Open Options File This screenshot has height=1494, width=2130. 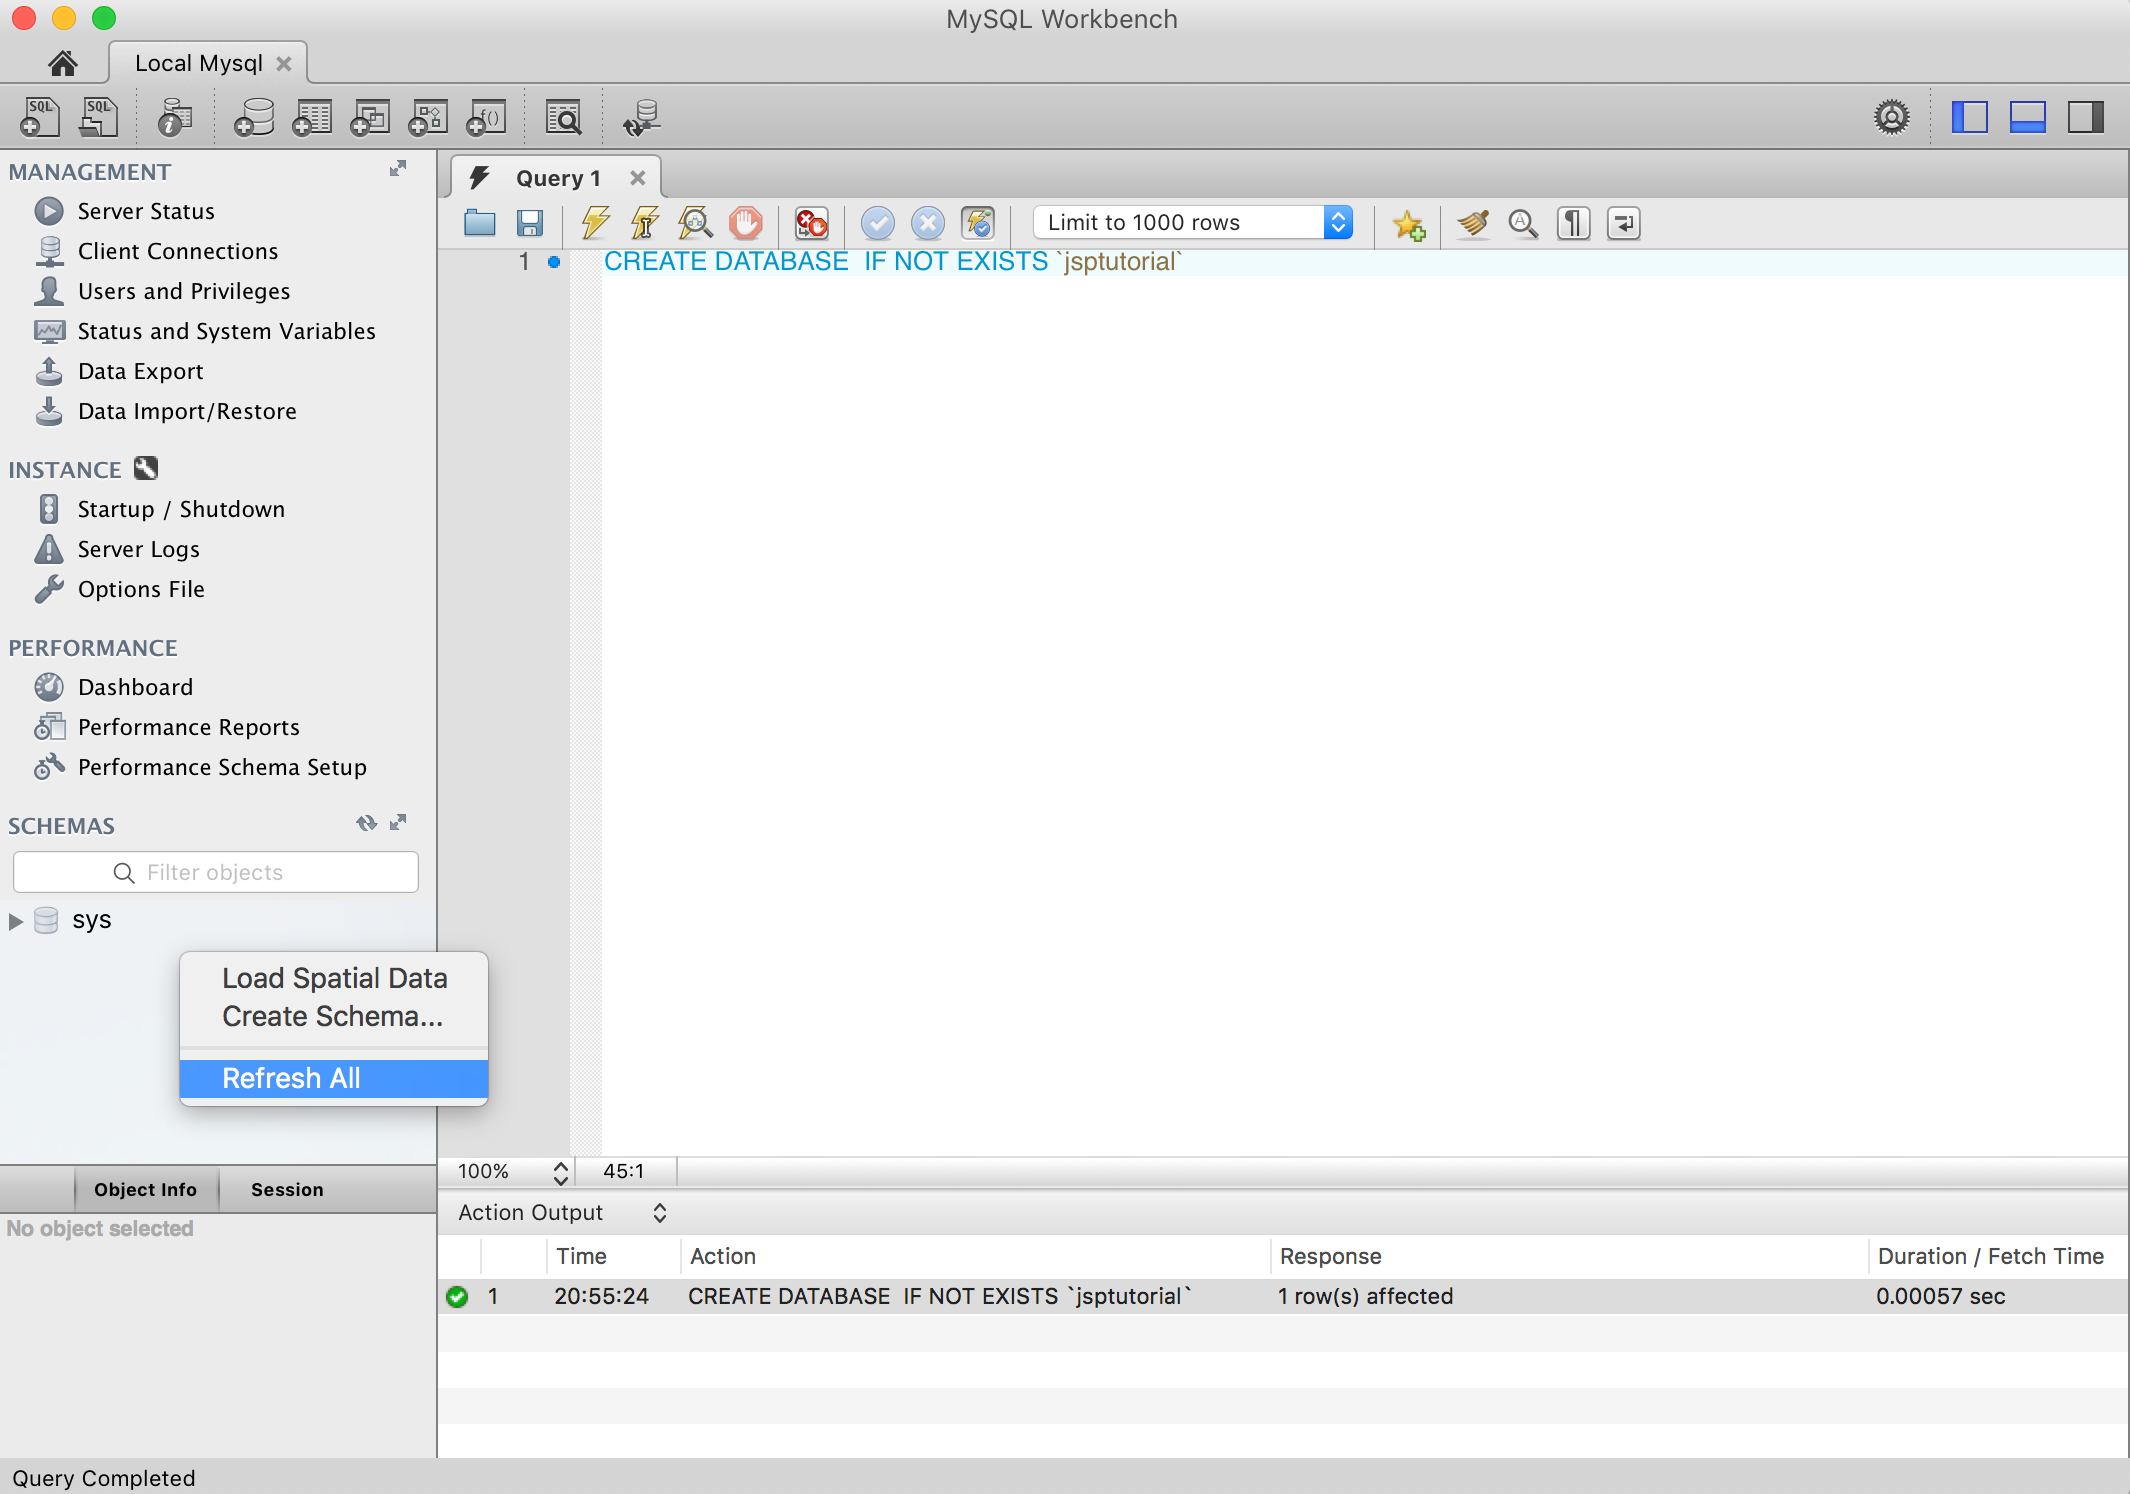tap(141, 589)
